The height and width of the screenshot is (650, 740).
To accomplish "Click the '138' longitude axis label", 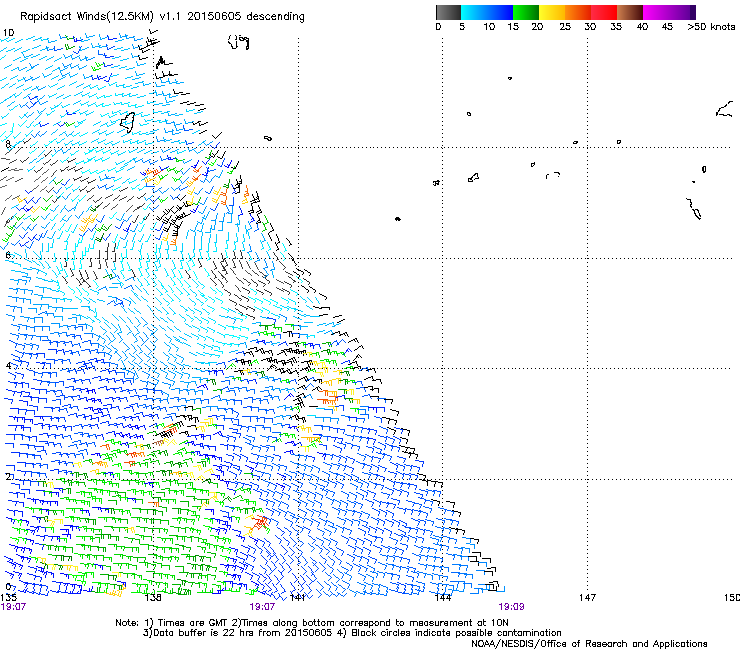I will 153,597.
